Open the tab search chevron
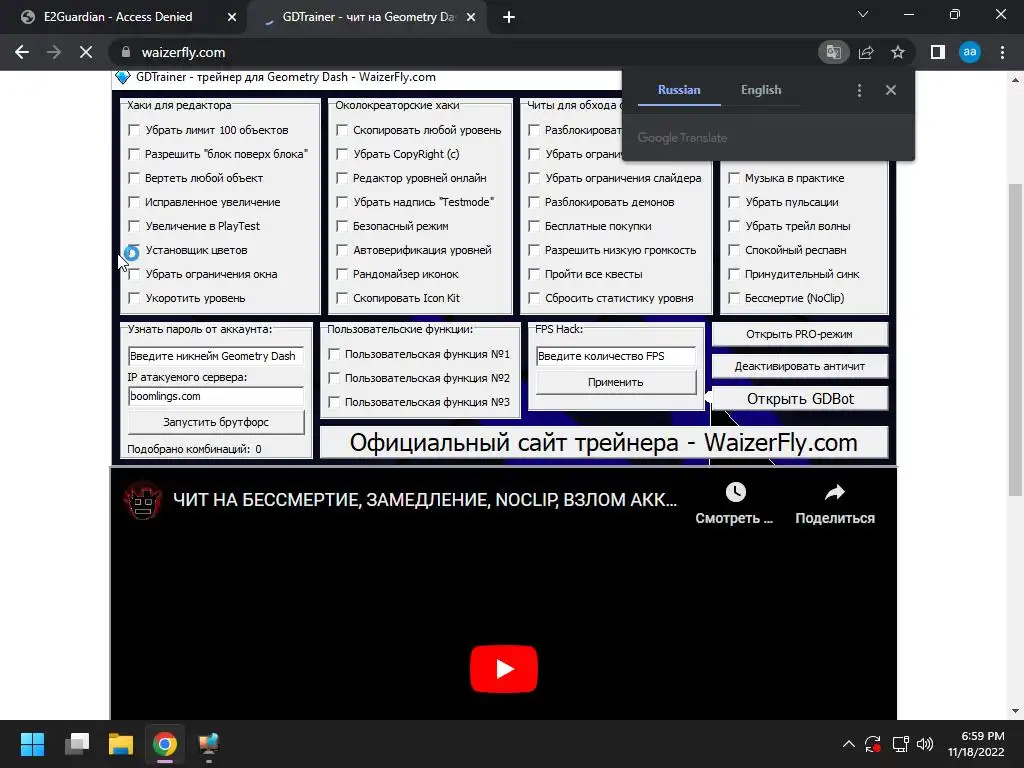 coord(863,14)
